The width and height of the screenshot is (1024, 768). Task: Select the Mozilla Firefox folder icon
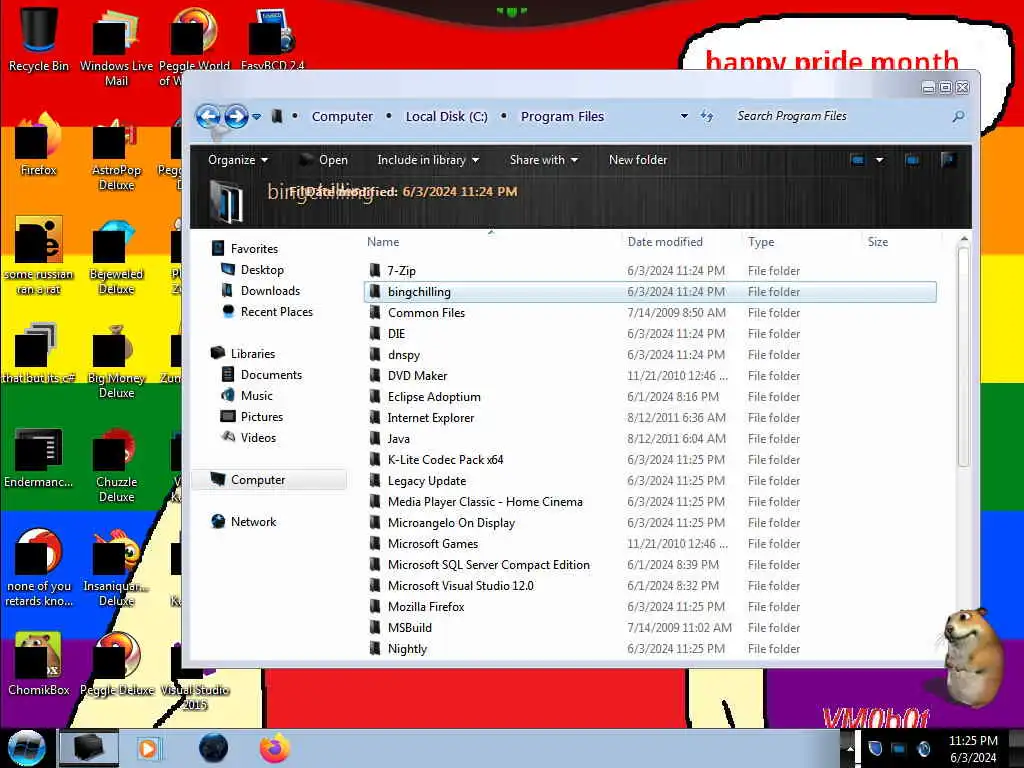point(375,607)
